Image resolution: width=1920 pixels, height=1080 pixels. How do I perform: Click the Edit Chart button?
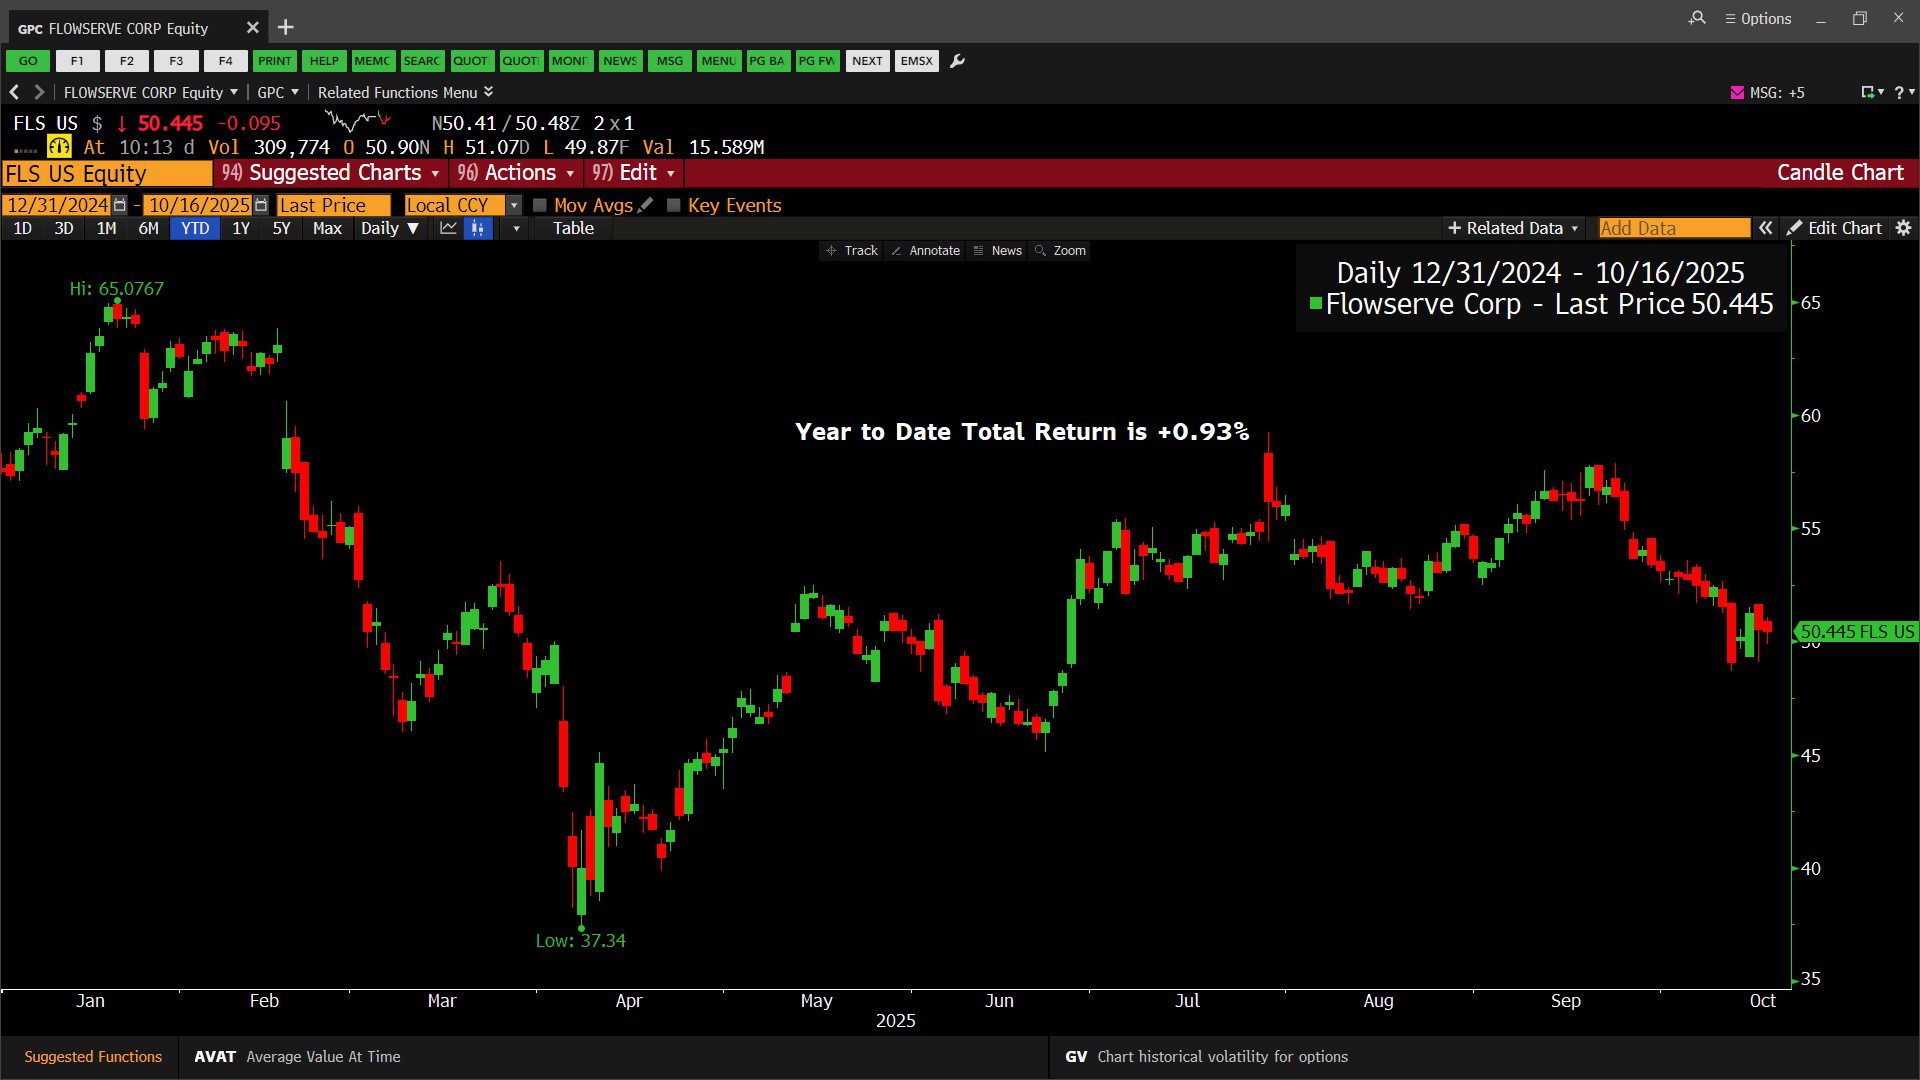pyautogui.click(x=1835, y=228)
